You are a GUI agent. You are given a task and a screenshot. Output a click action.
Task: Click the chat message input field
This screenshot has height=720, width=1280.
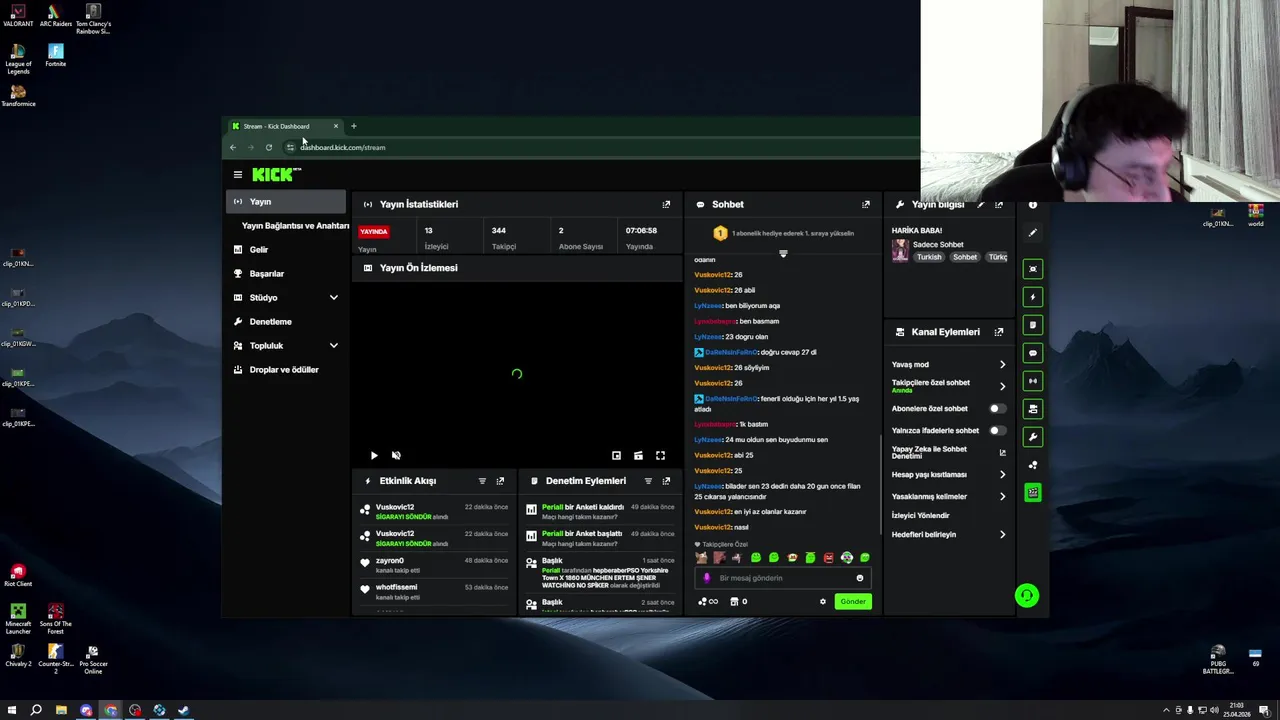[x=781, y=578]
